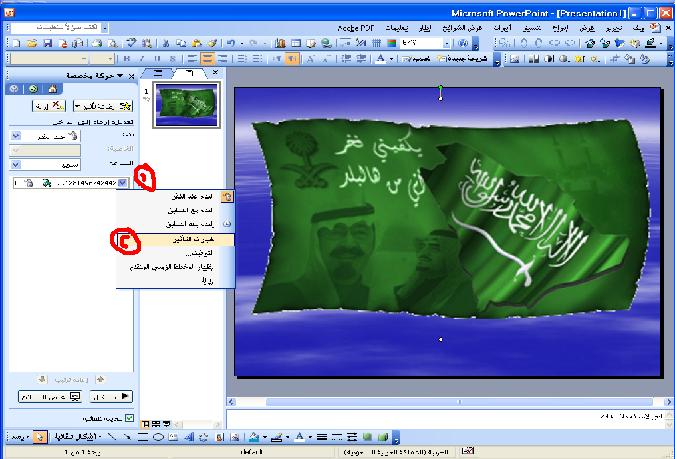Switch to Outline tab in slides pane
The height and width of the screenshot is (459, 675).
[158, 73]
